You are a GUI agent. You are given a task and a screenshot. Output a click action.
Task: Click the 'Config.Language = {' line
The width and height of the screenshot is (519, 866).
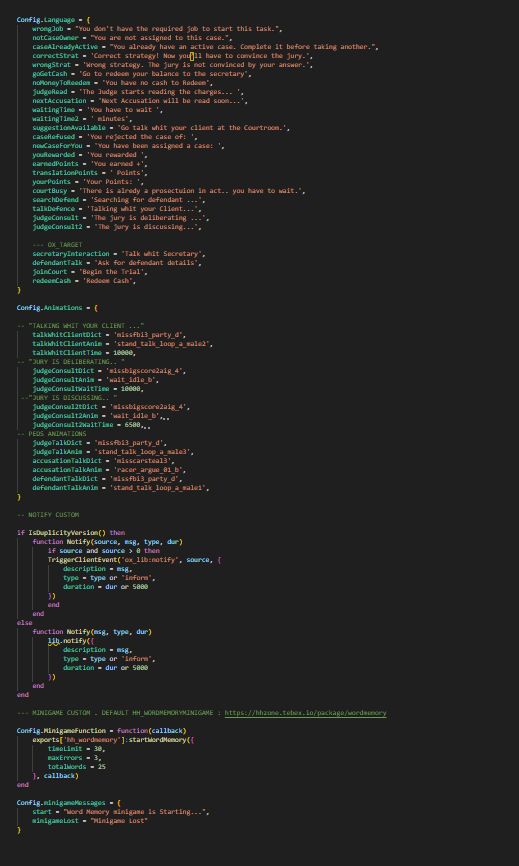tap(54, 20)
